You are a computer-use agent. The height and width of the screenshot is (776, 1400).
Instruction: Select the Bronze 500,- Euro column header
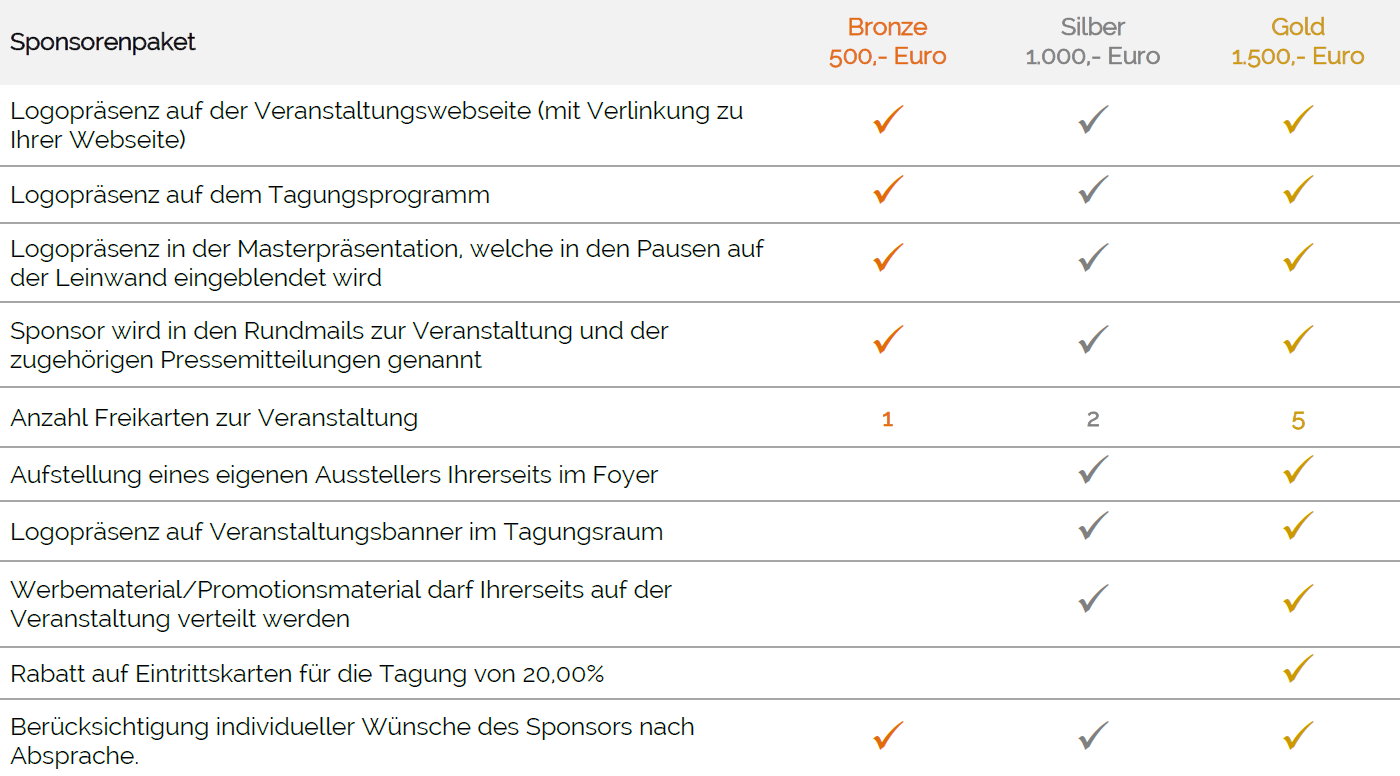[x=888, y=42]
